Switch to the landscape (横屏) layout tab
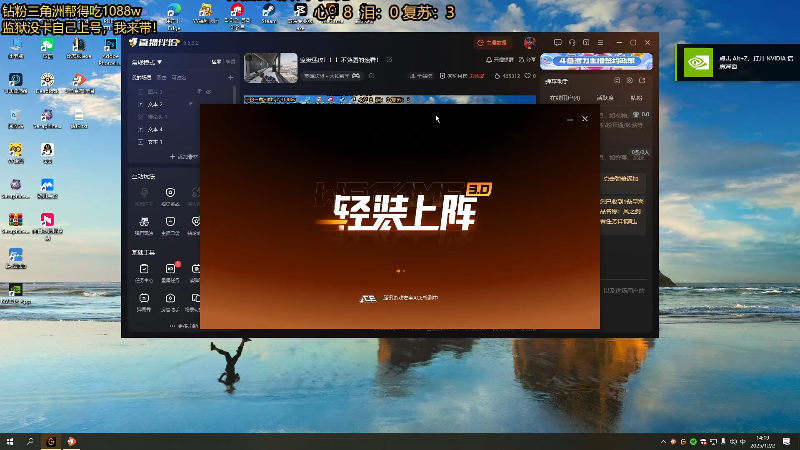 point(216,62)
